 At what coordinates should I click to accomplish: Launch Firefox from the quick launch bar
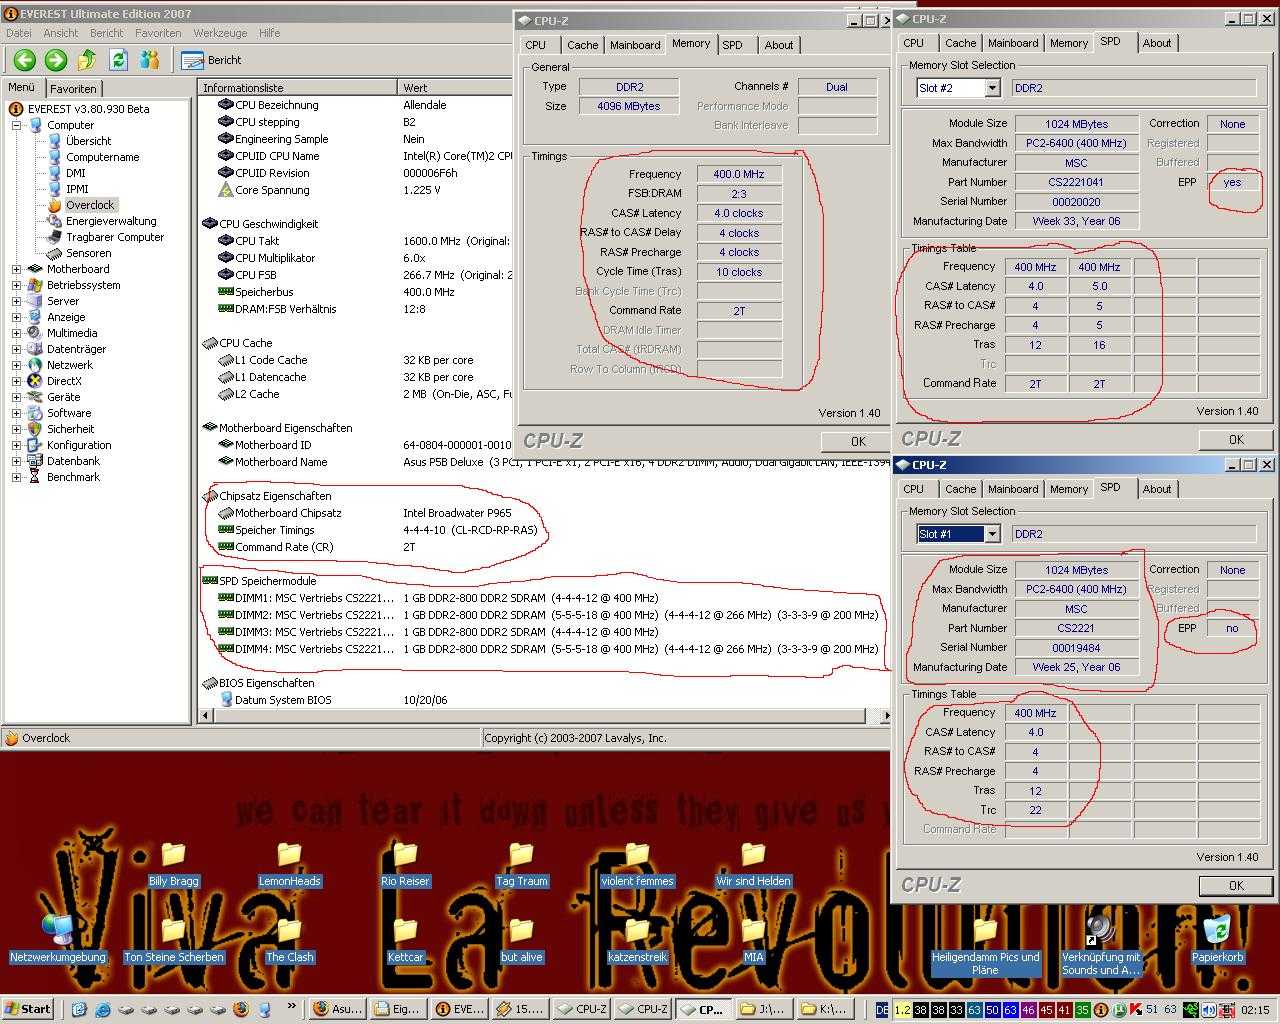pyautogui.click(x=240, y=1010)
